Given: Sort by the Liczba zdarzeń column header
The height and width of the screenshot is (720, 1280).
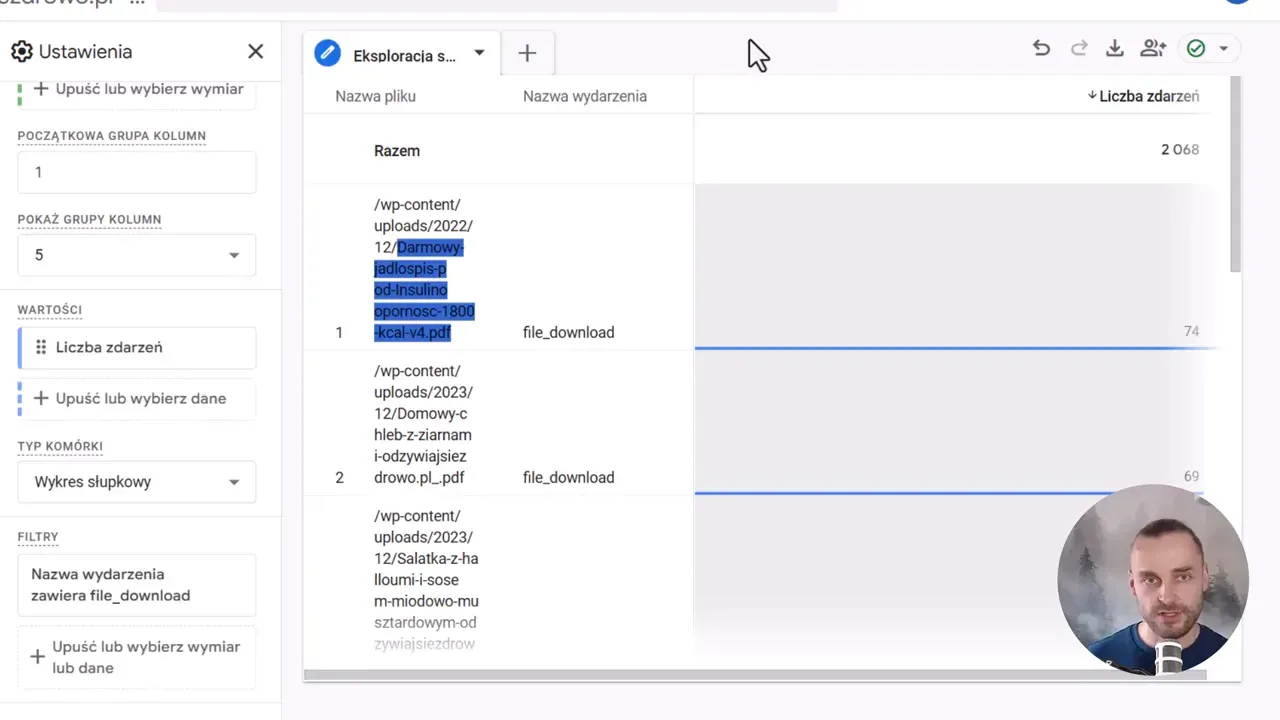Looking at the screenshot, I should [x=1143, y=96].
